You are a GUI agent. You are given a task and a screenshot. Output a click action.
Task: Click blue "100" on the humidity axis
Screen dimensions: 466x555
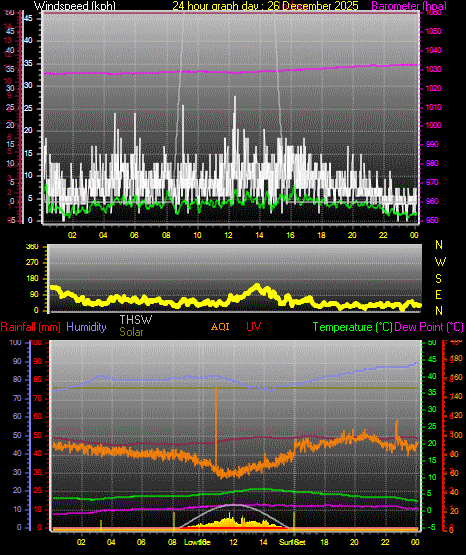(15, 343)
